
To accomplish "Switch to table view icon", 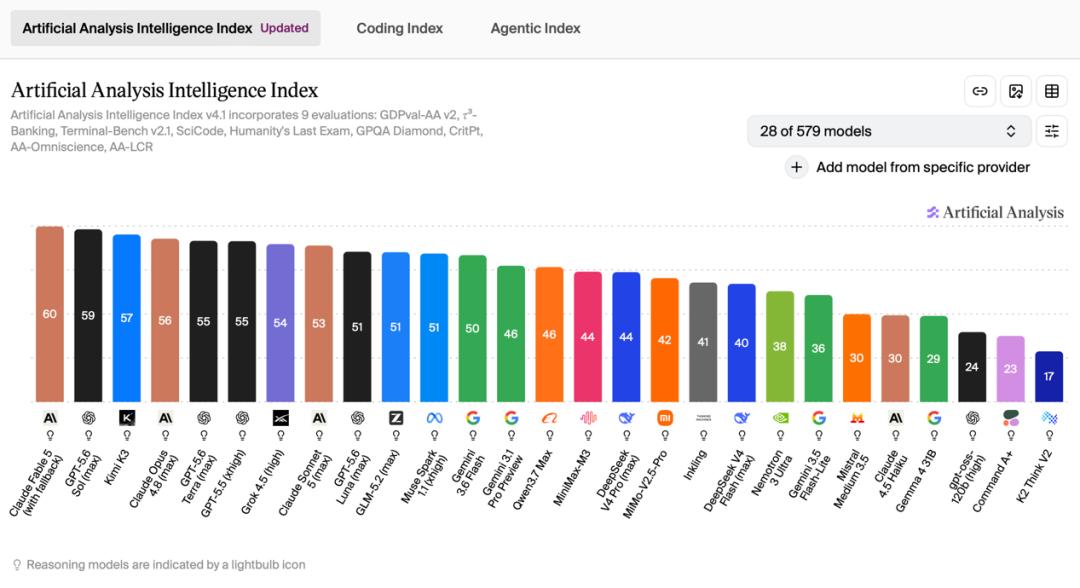I will (1051, 91).
